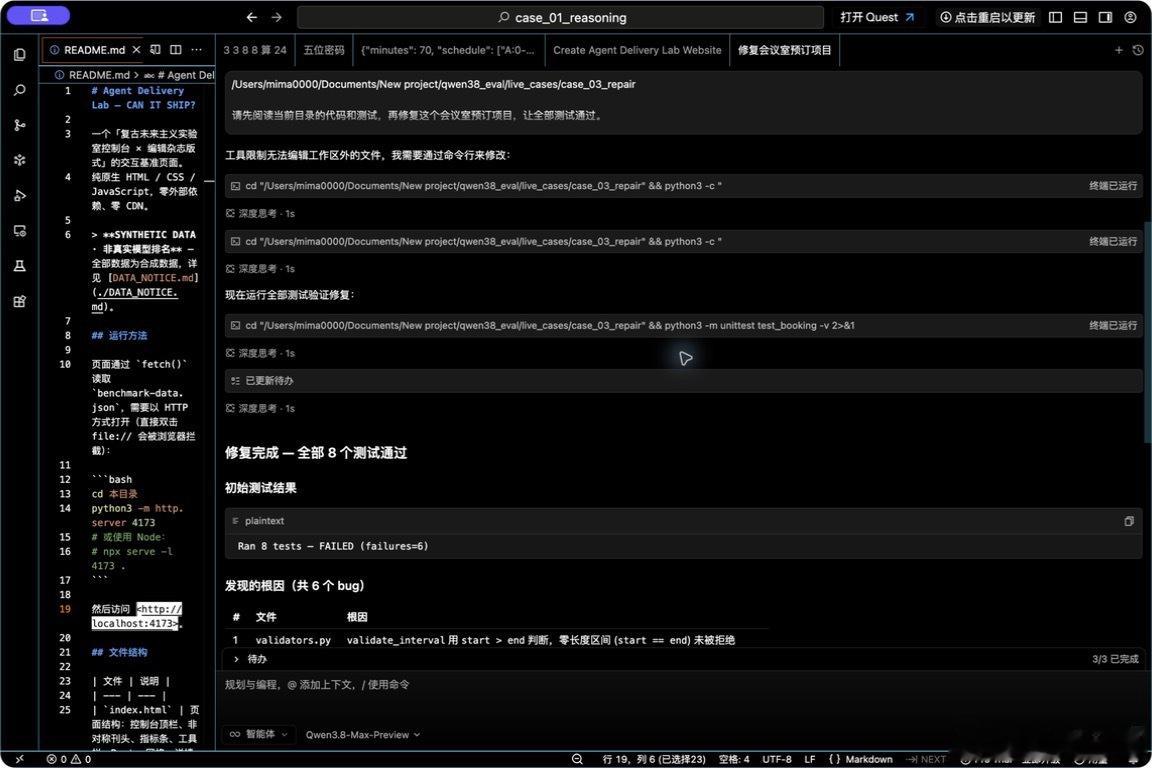The image size is (1152, 768).
Task: Toggle the secondary sidebar layout icon
Action: click(x=1105, y=17)
